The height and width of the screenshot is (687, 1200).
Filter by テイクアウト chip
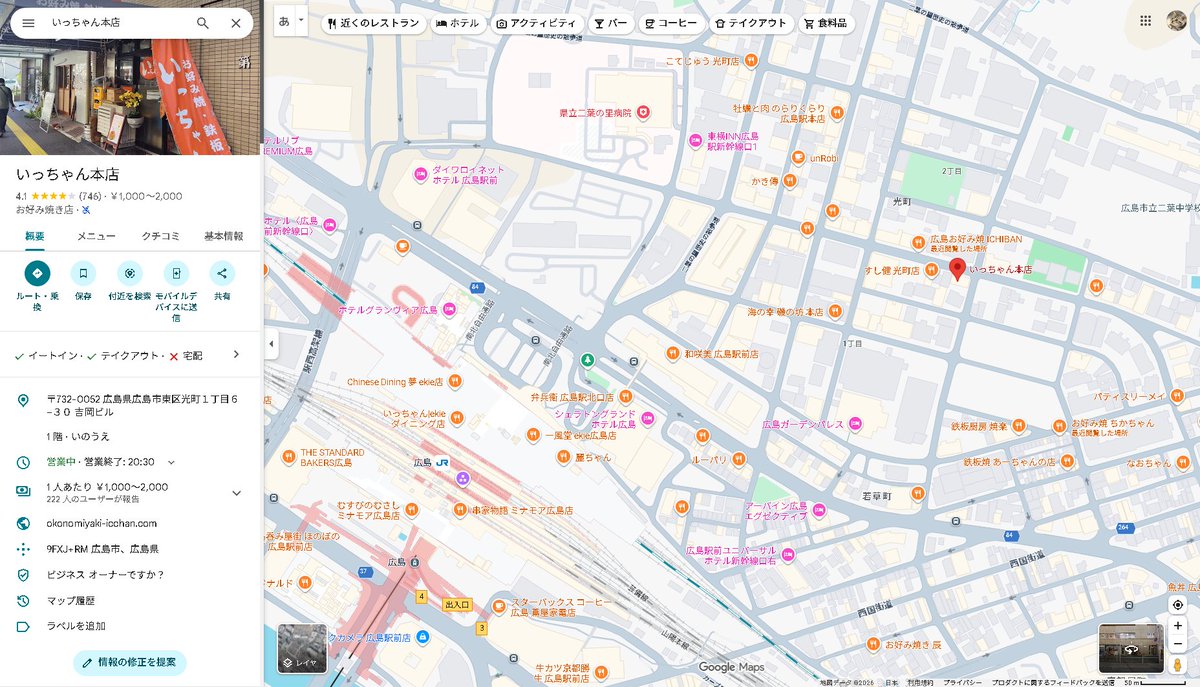751,23
